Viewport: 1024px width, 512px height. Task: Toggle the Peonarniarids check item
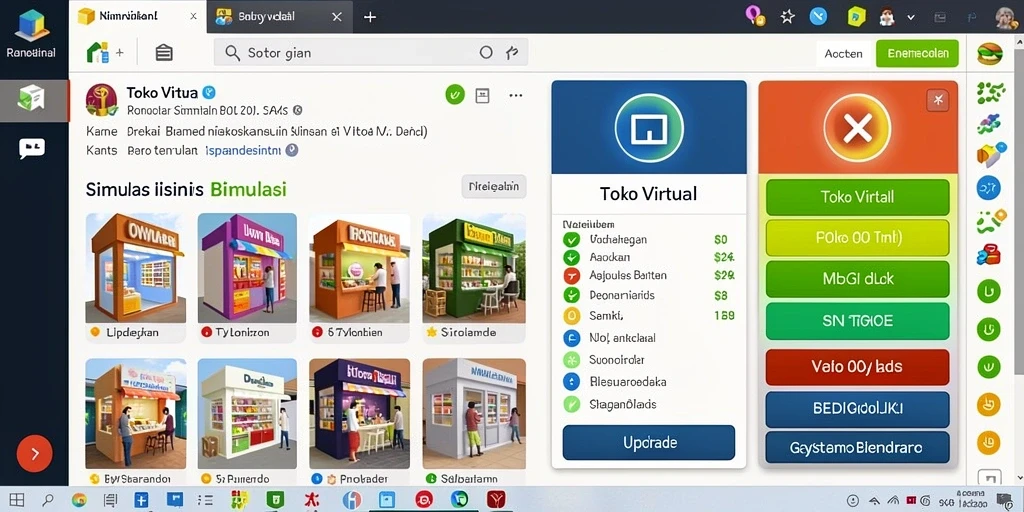tap(571, 295)
